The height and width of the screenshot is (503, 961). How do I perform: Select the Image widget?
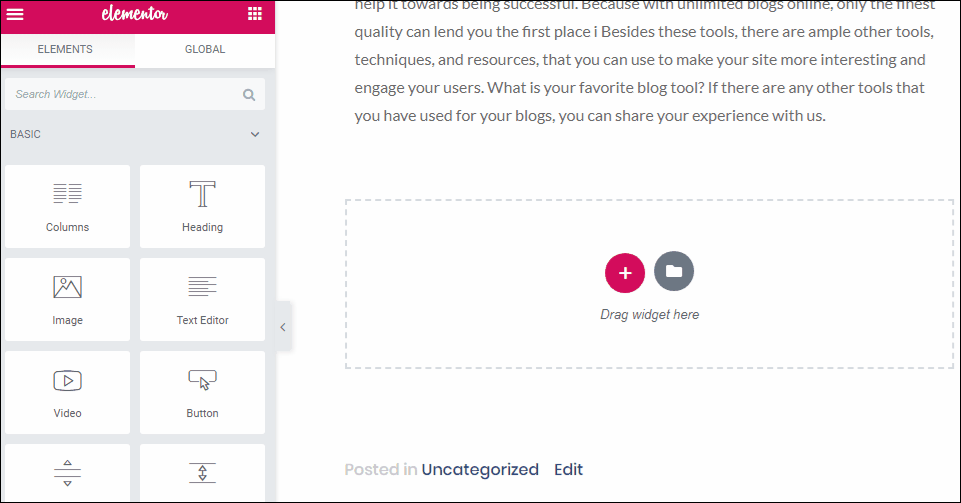(x=67, y=300)
